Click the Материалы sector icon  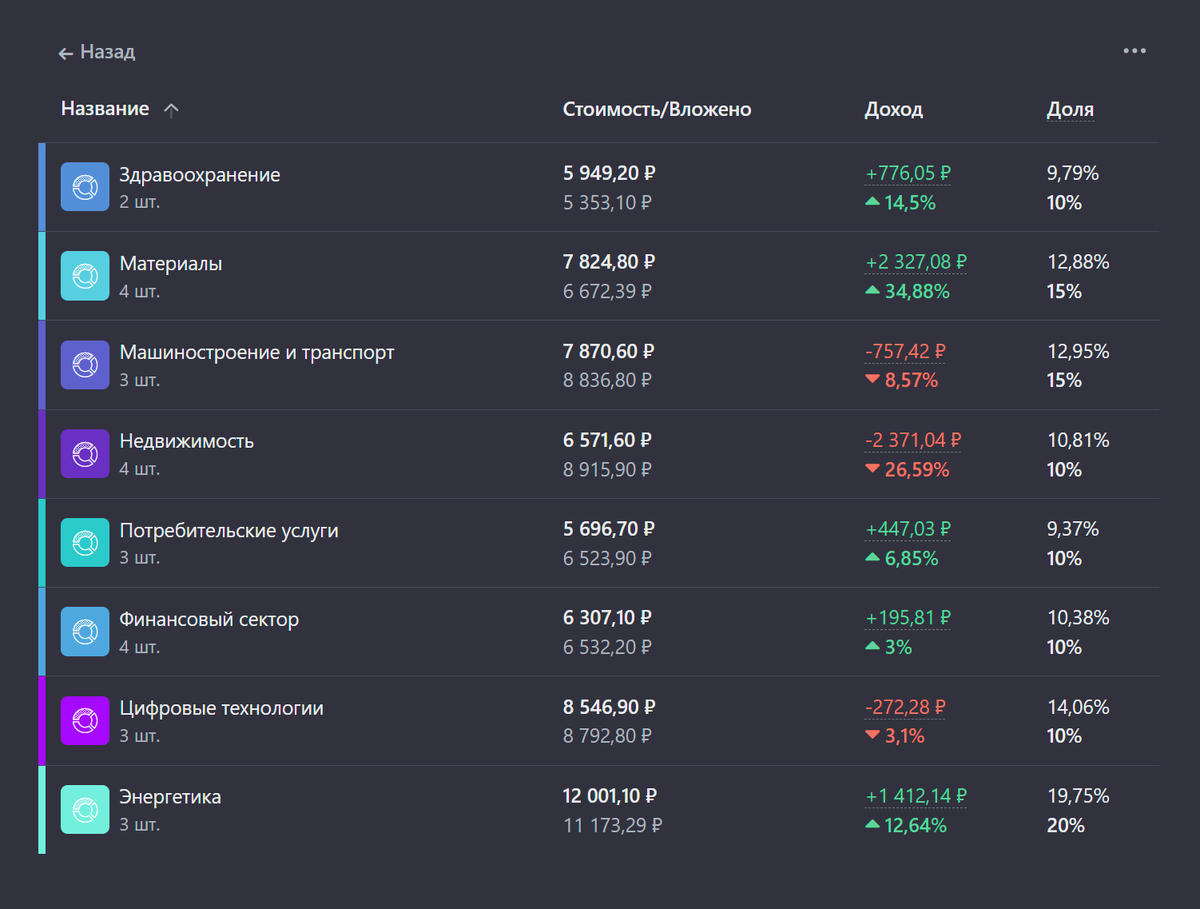[84, 276]
